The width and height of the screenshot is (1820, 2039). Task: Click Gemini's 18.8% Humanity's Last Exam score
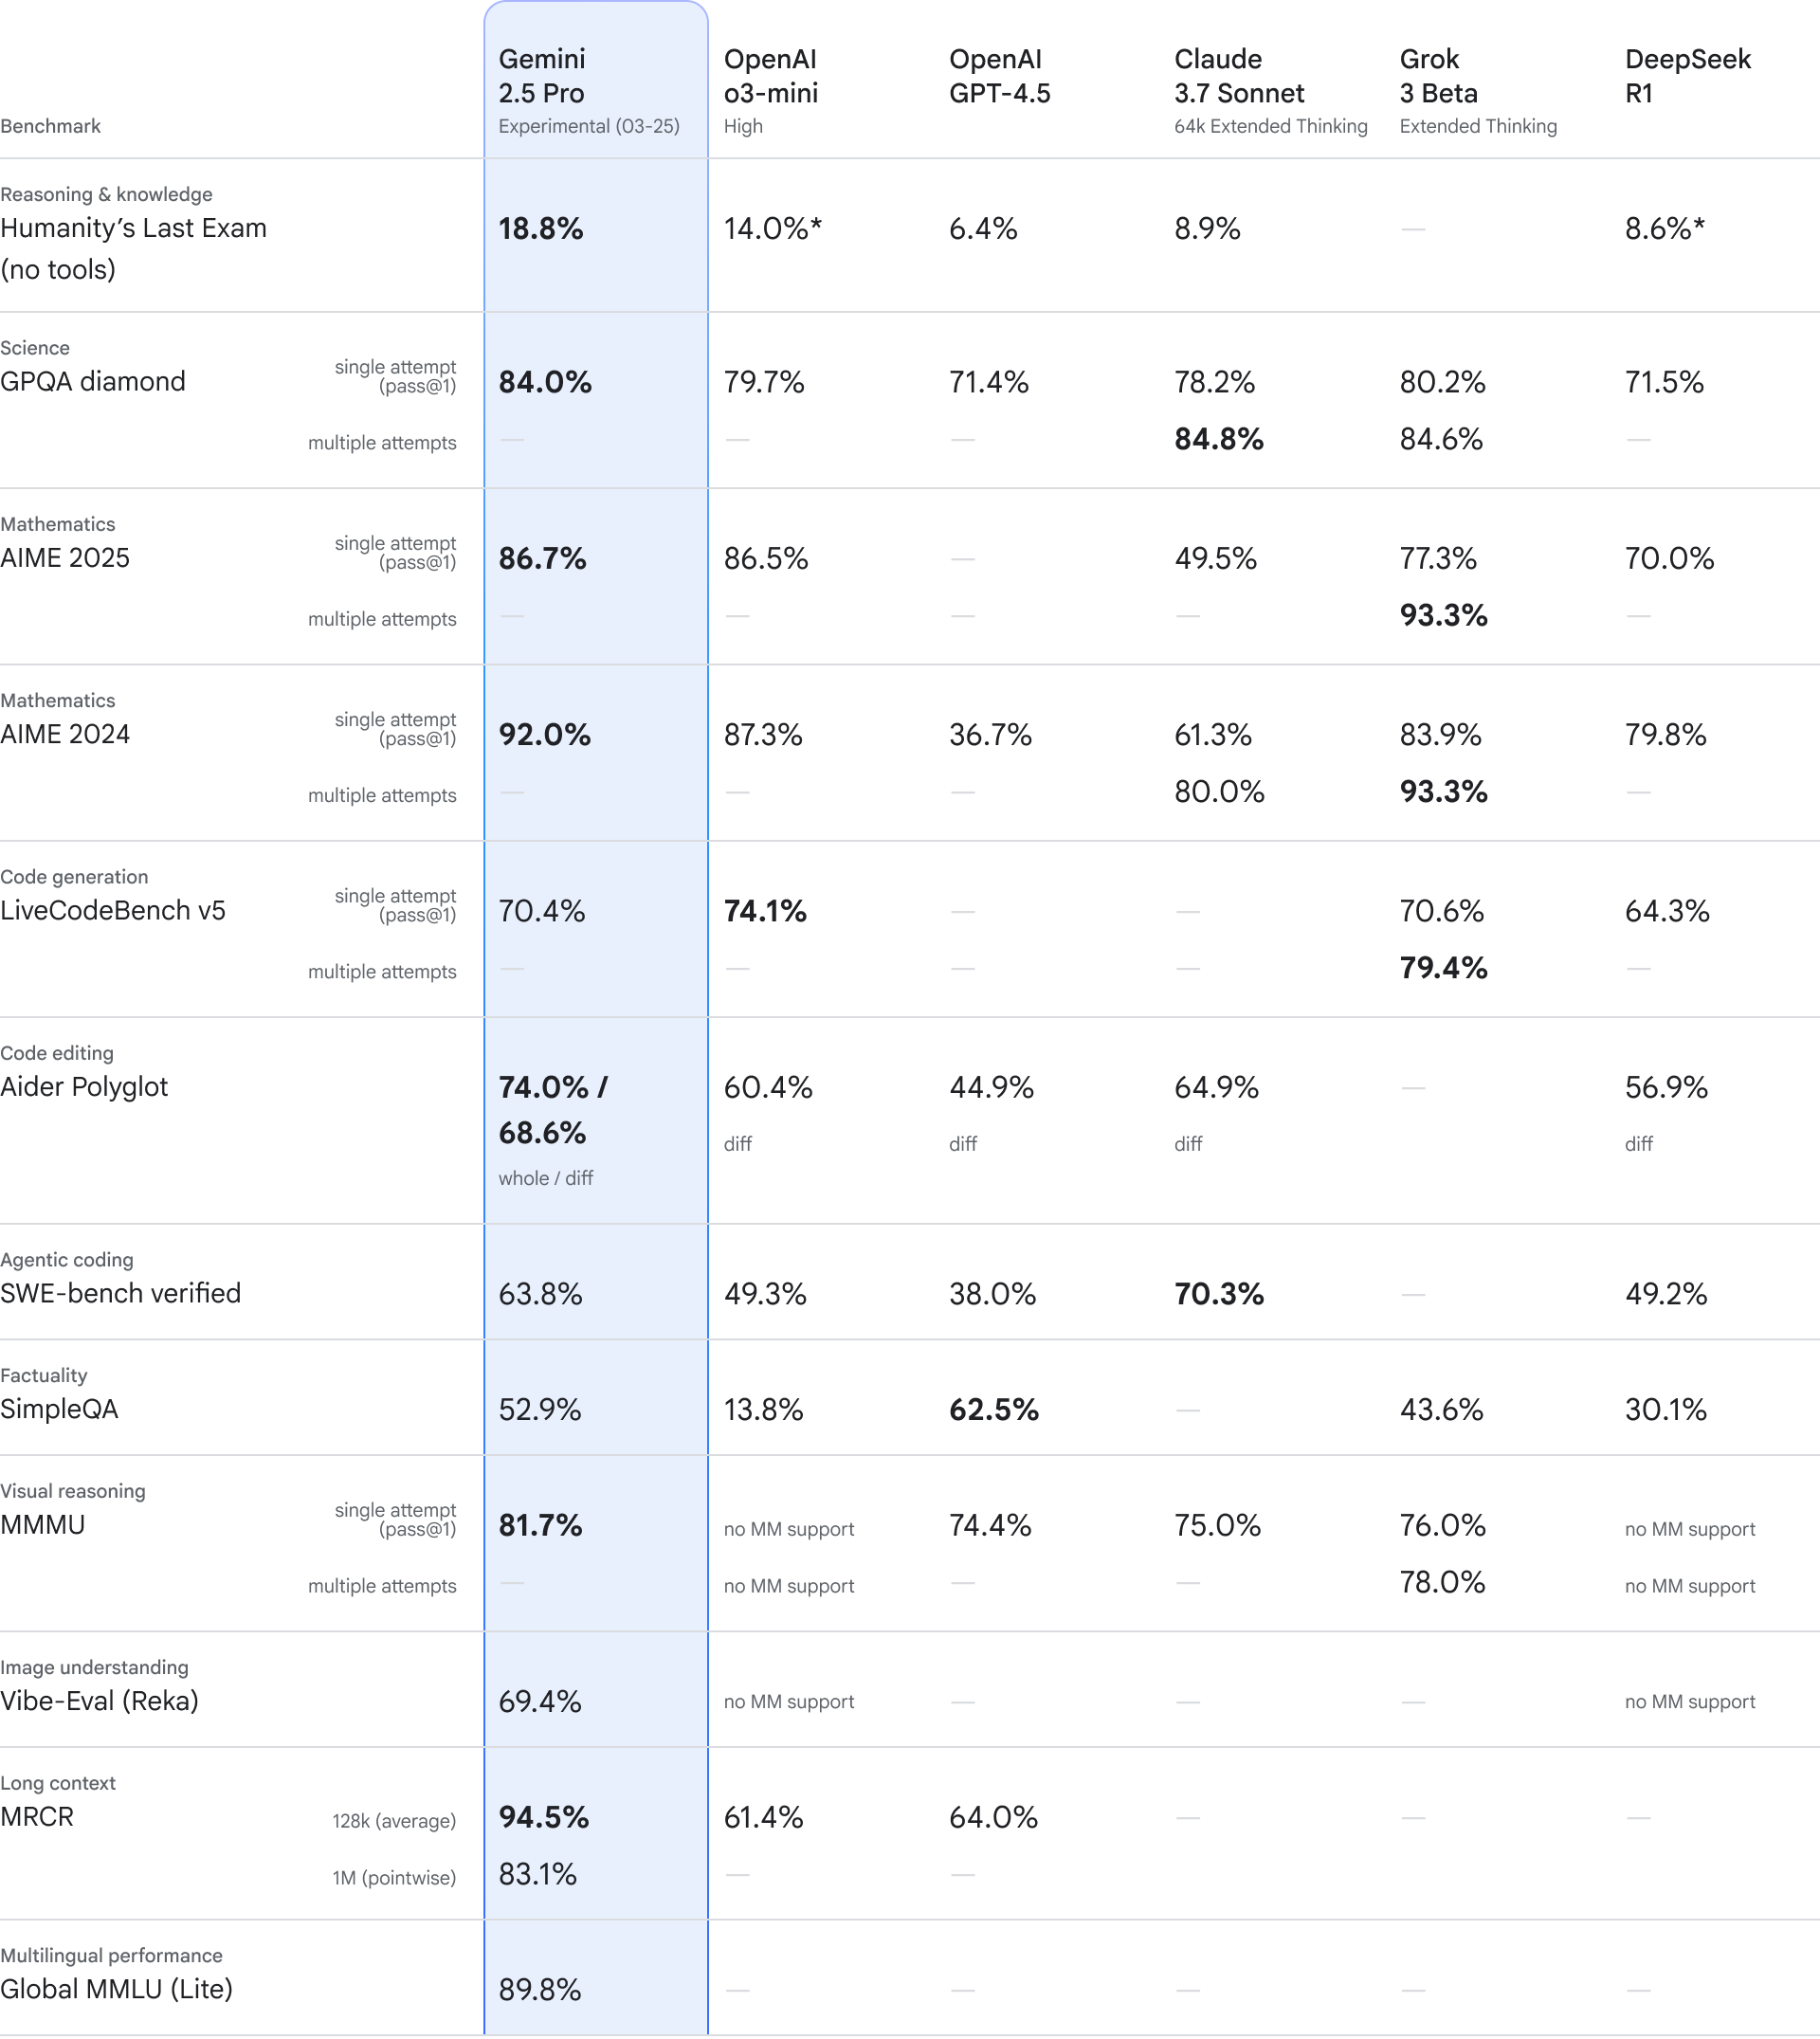tap(541, 229)
